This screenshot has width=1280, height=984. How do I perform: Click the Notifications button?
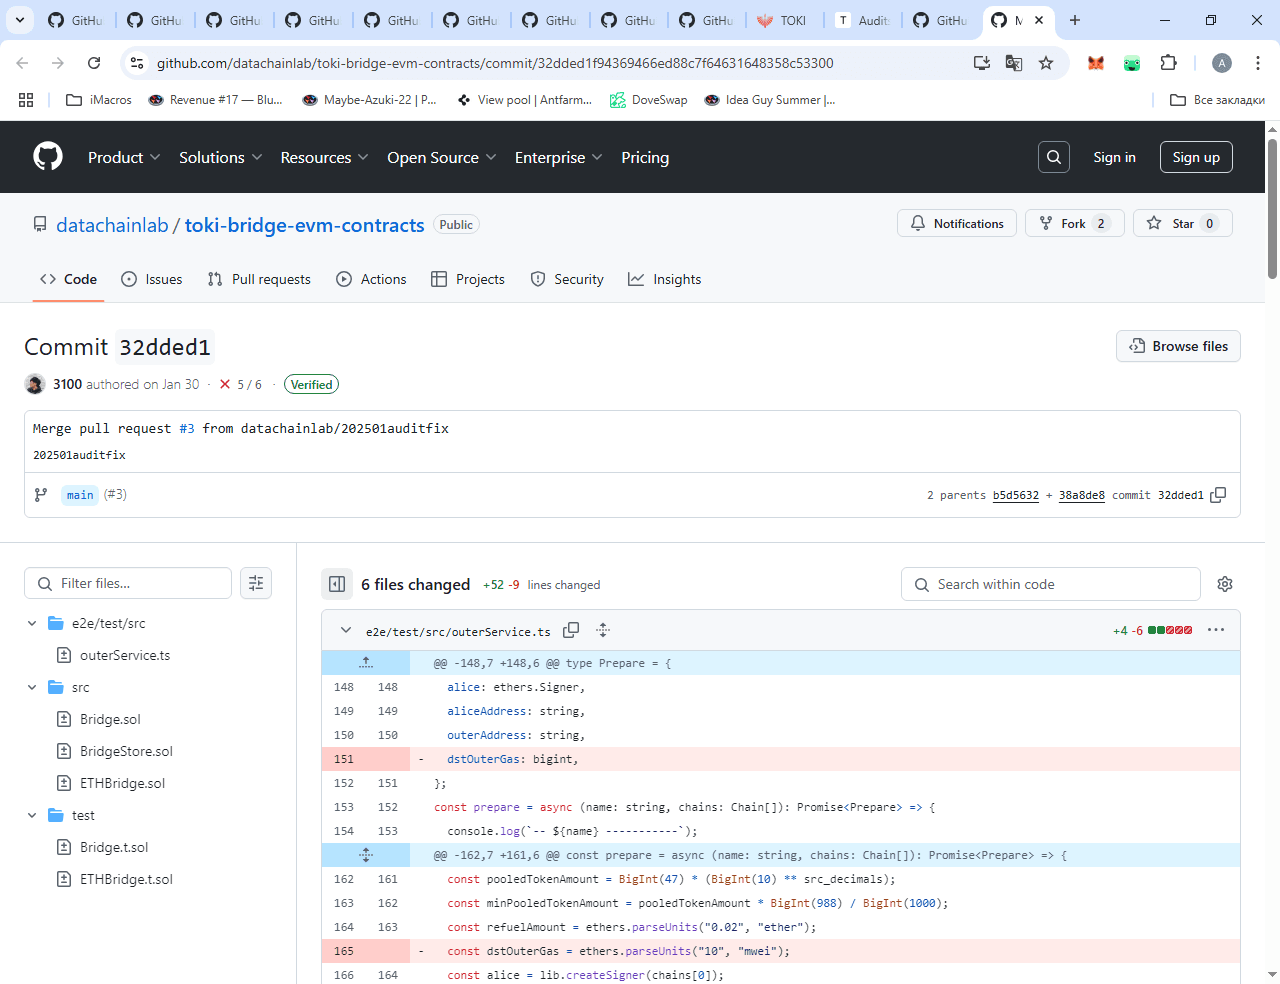point(957,223)
